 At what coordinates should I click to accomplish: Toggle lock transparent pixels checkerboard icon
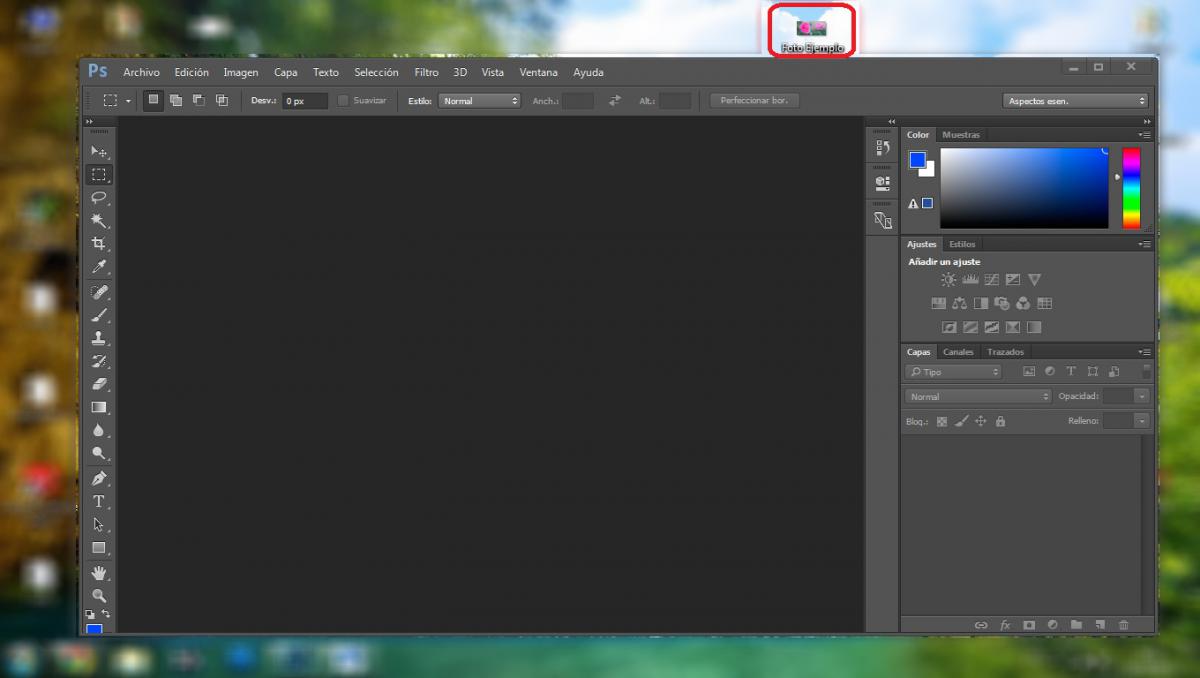tap(942, 421)
